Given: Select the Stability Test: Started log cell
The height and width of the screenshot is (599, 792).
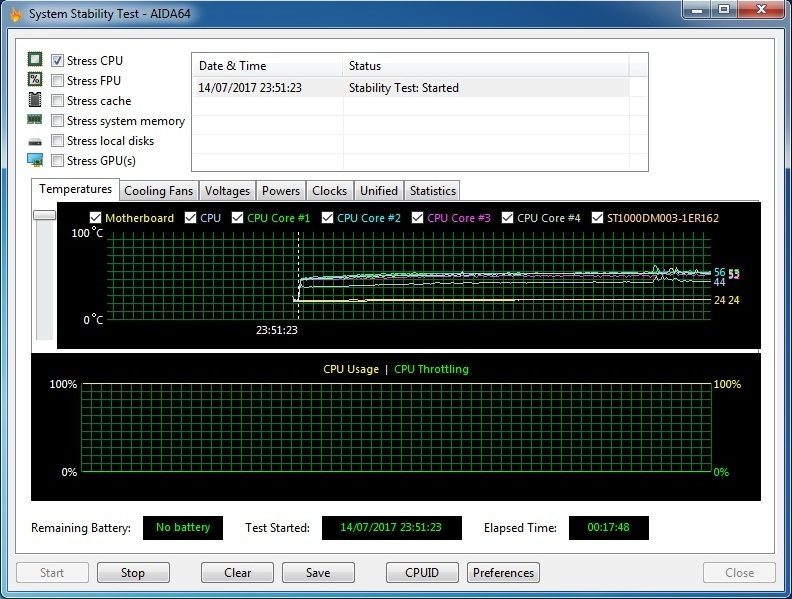Looking at the screenshot, I should [x=404, y=88].
